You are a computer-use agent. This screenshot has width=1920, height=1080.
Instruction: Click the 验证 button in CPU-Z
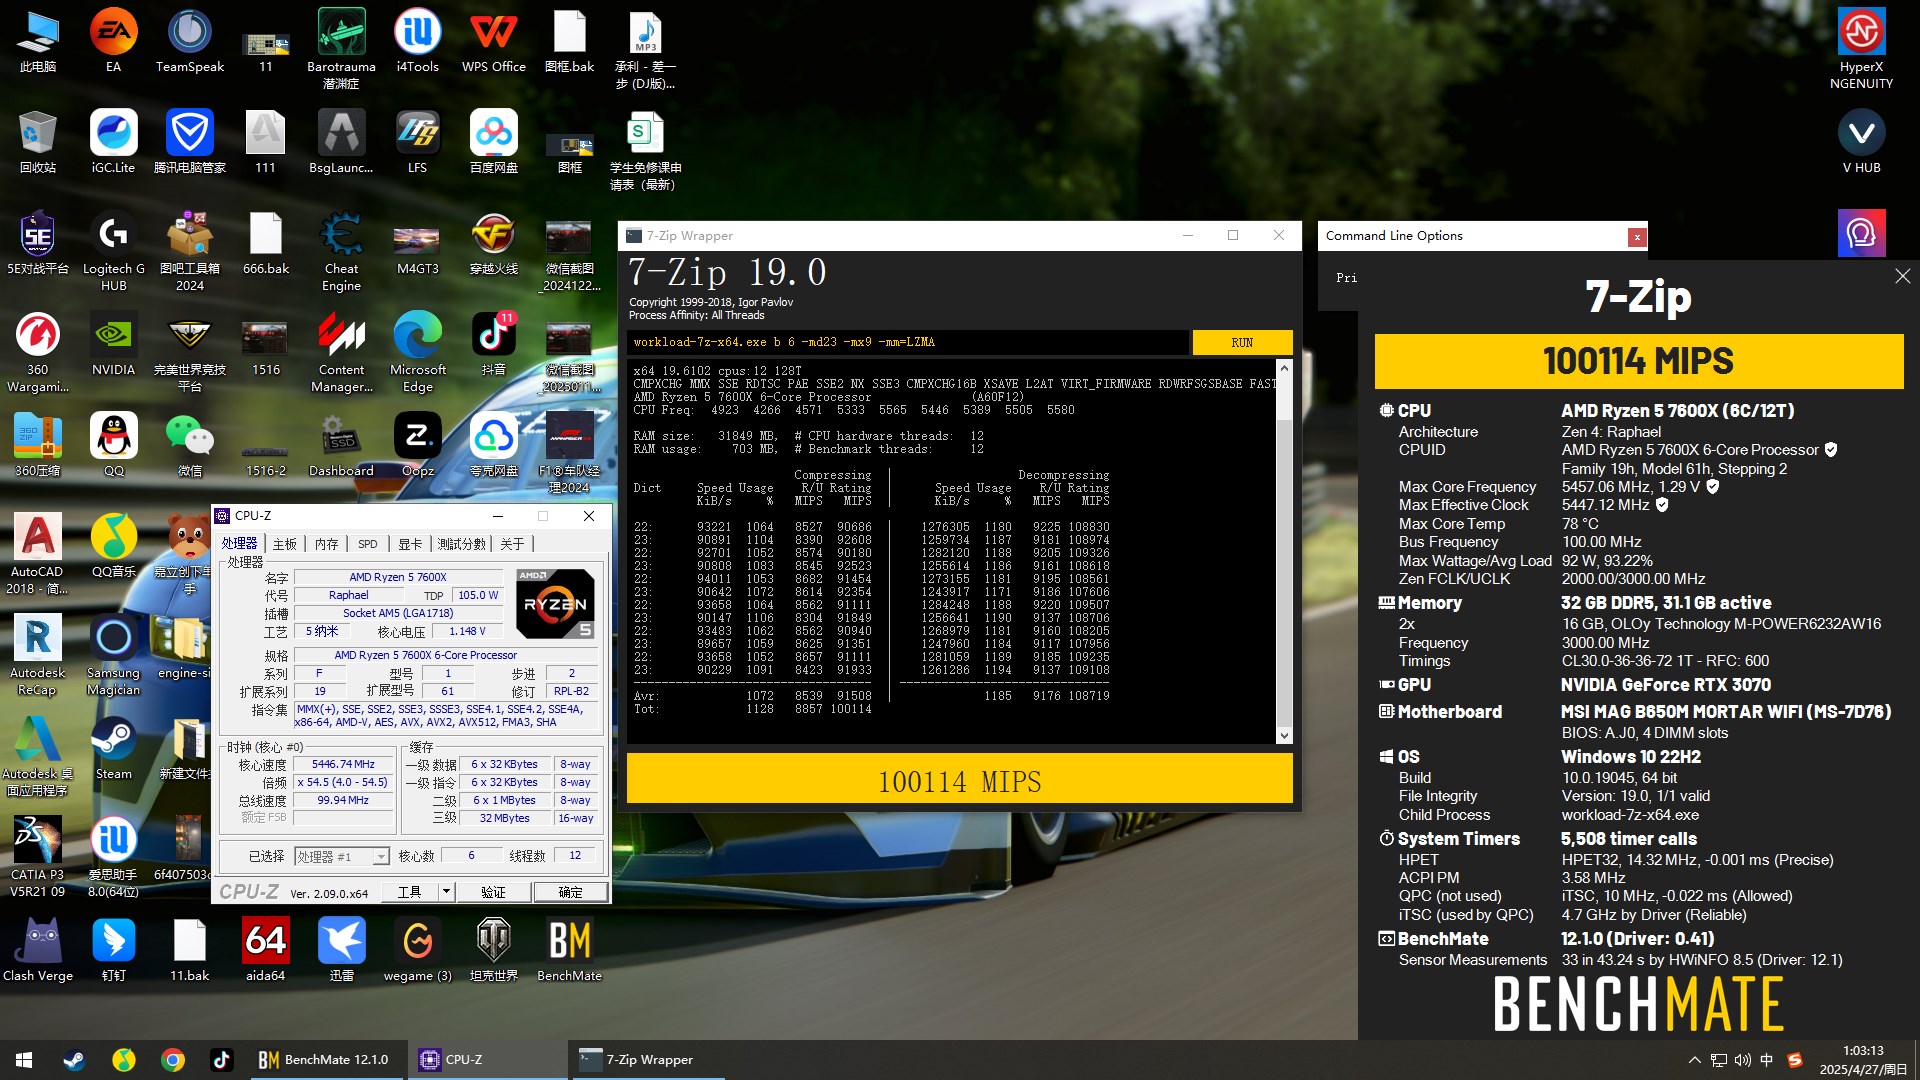coord(494,891)
